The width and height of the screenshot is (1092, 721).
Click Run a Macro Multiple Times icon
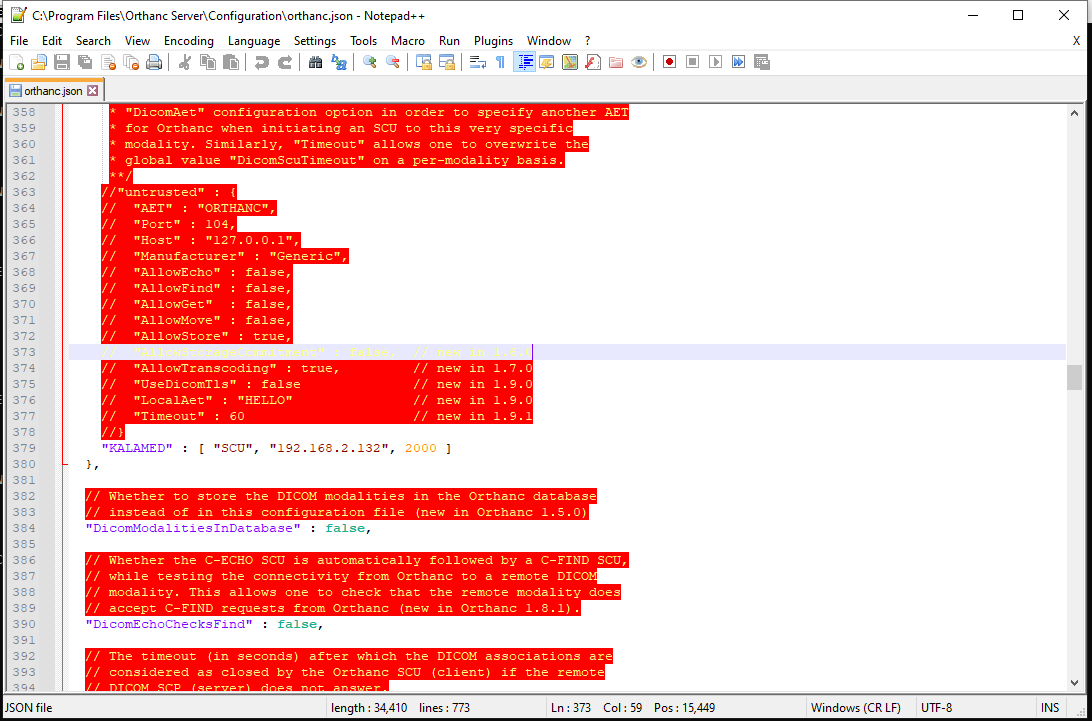click(x=738, y=62)
